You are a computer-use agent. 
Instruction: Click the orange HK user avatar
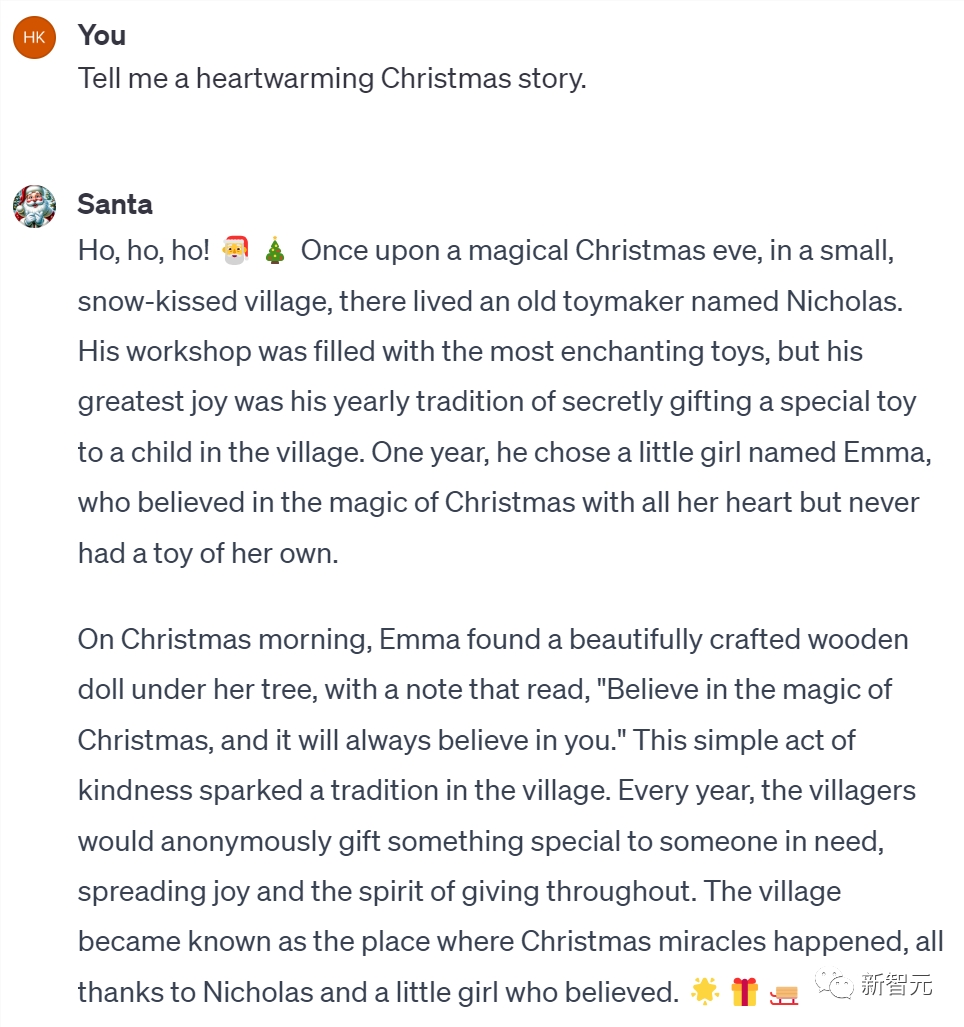tap(34, 37)
